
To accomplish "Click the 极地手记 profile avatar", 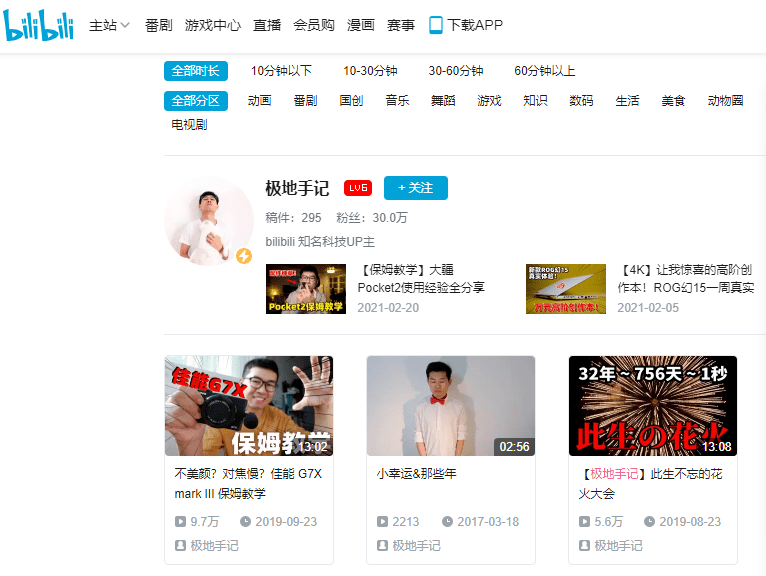I will coord(209,221).
